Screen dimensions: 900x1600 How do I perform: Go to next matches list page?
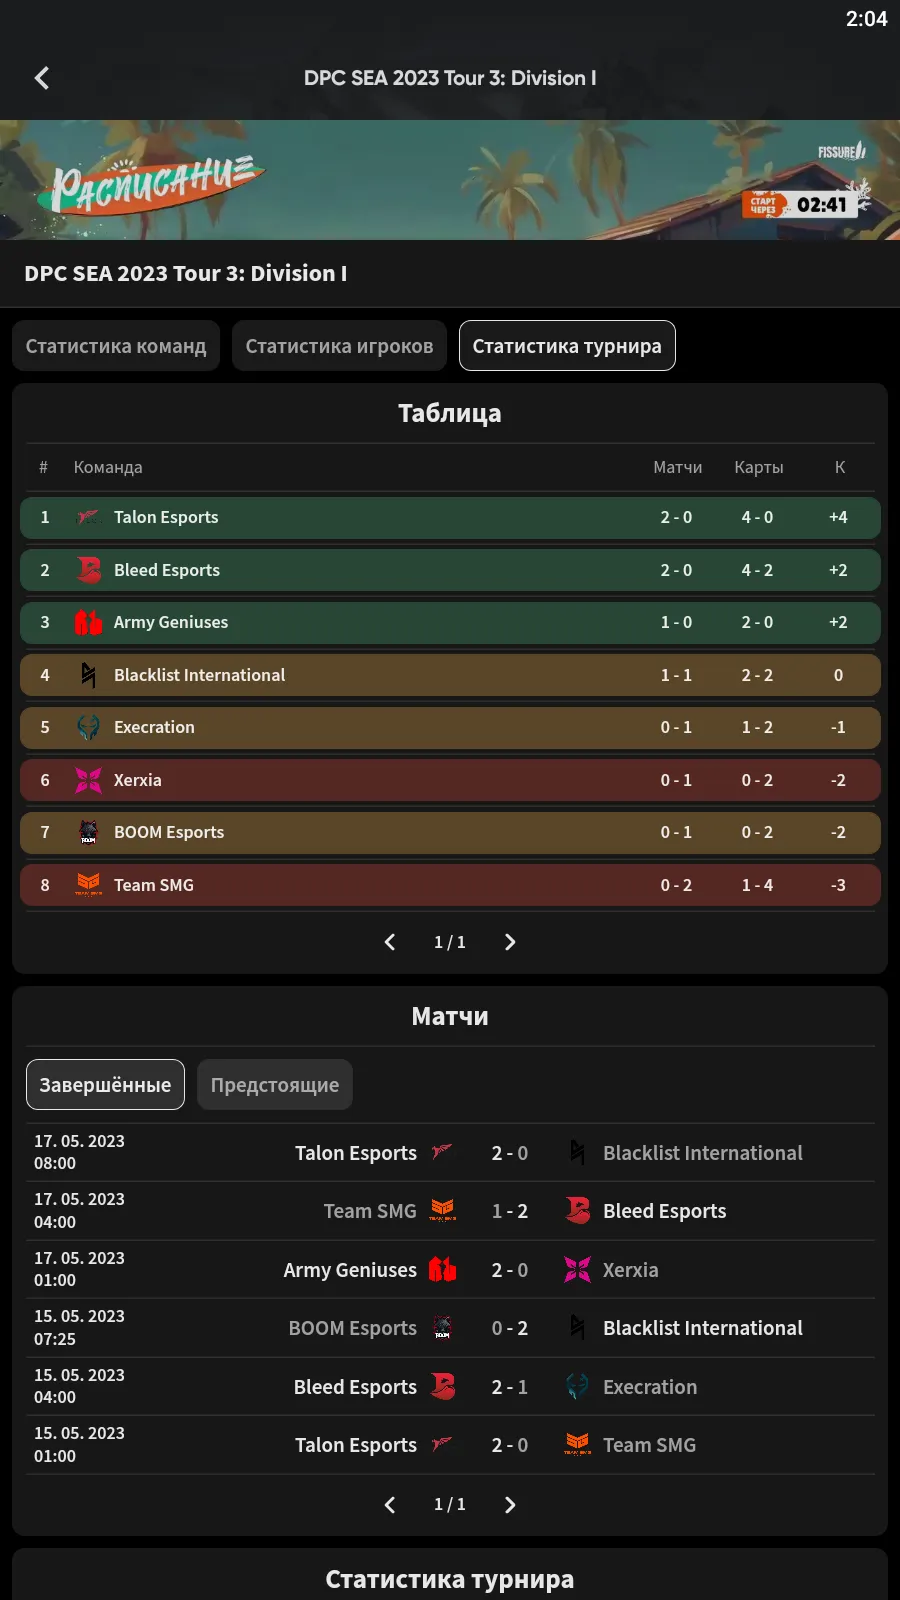point(510,1505)
